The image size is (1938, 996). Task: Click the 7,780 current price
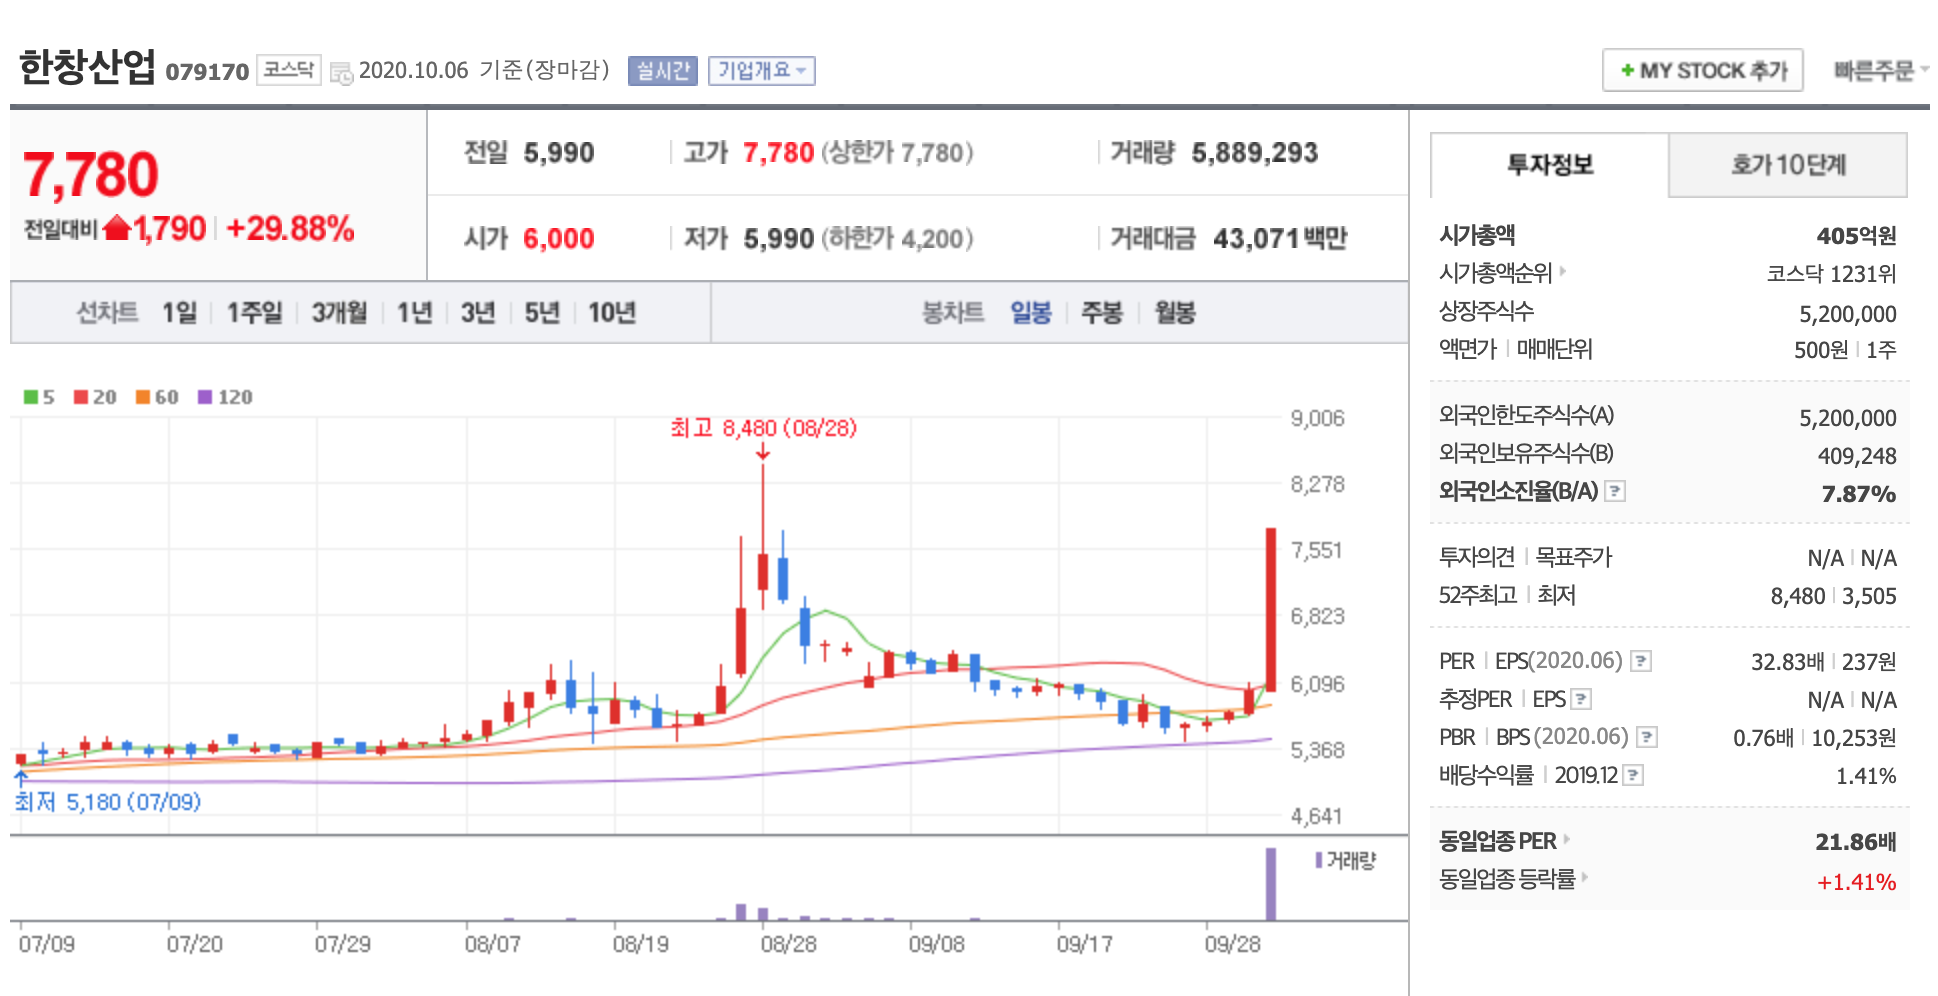click(90, 174)
